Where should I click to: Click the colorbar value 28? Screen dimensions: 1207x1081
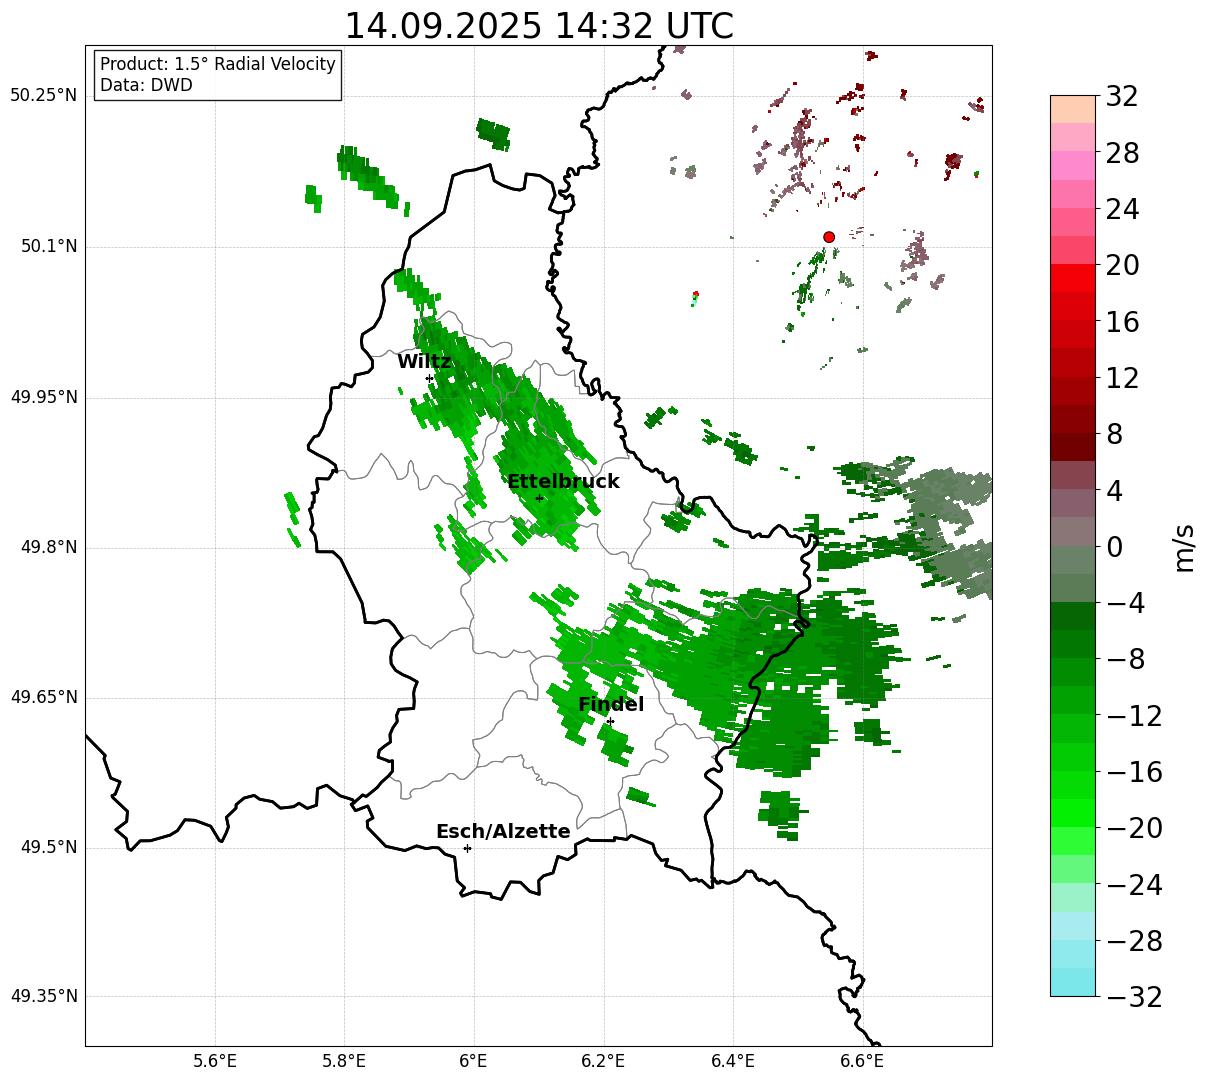1122,153
